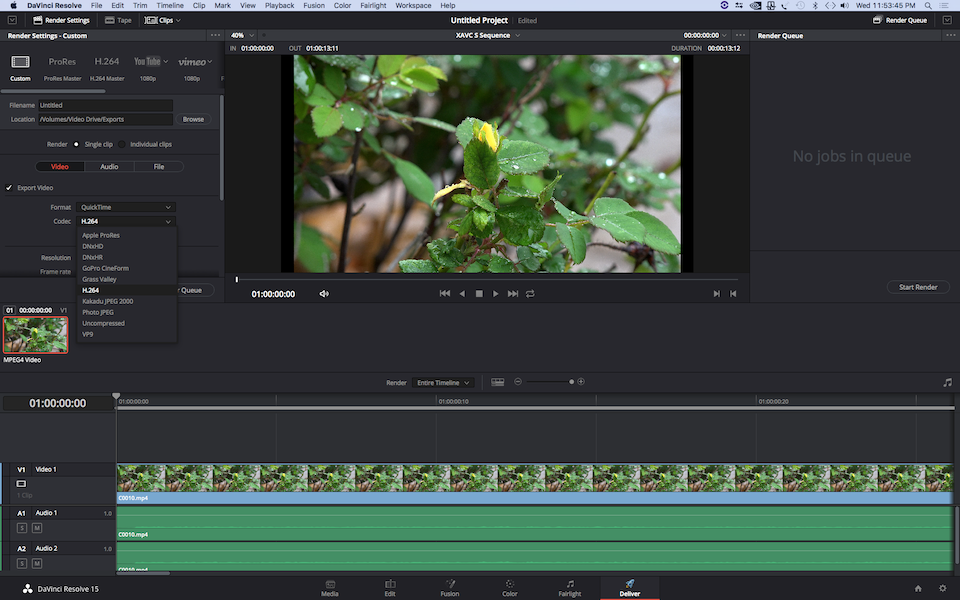960x600 pixels.
Task: Open the Media page
Action: pos(330,588)
